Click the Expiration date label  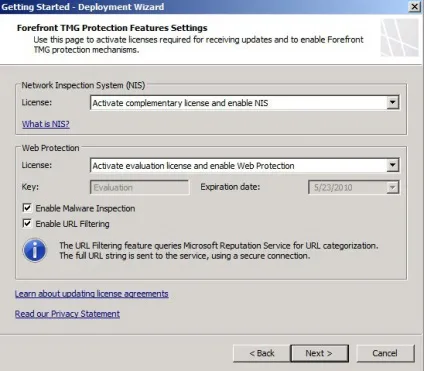click(230, 187)
